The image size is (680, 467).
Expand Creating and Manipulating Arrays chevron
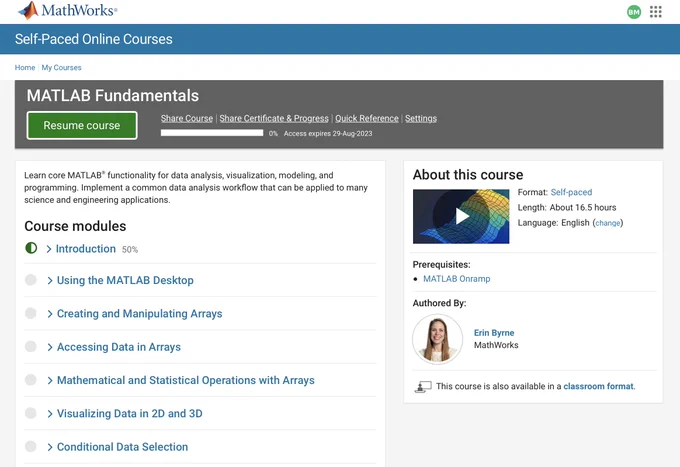(50, 314)
